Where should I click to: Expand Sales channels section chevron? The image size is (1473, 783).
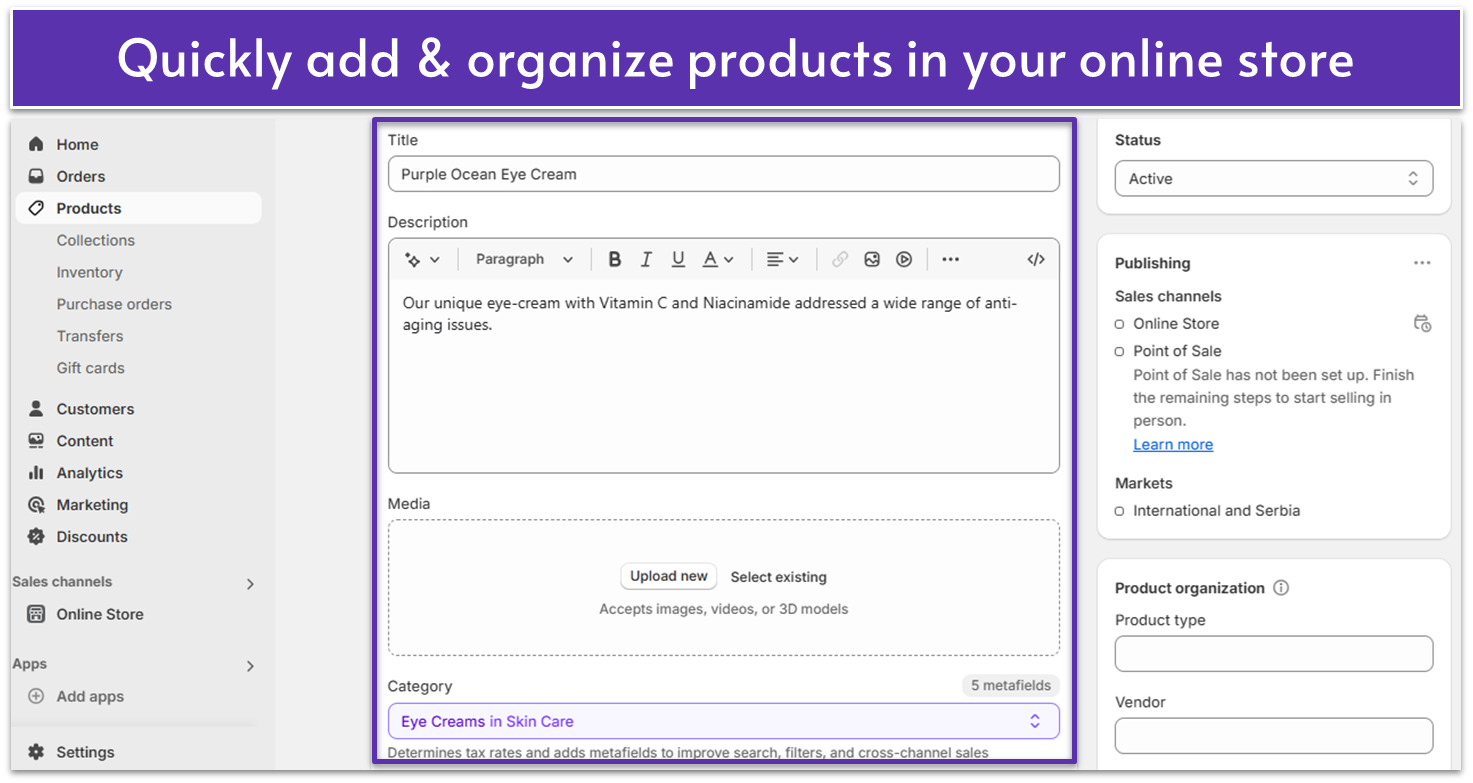pyautogui.click(x=250, y=583)
